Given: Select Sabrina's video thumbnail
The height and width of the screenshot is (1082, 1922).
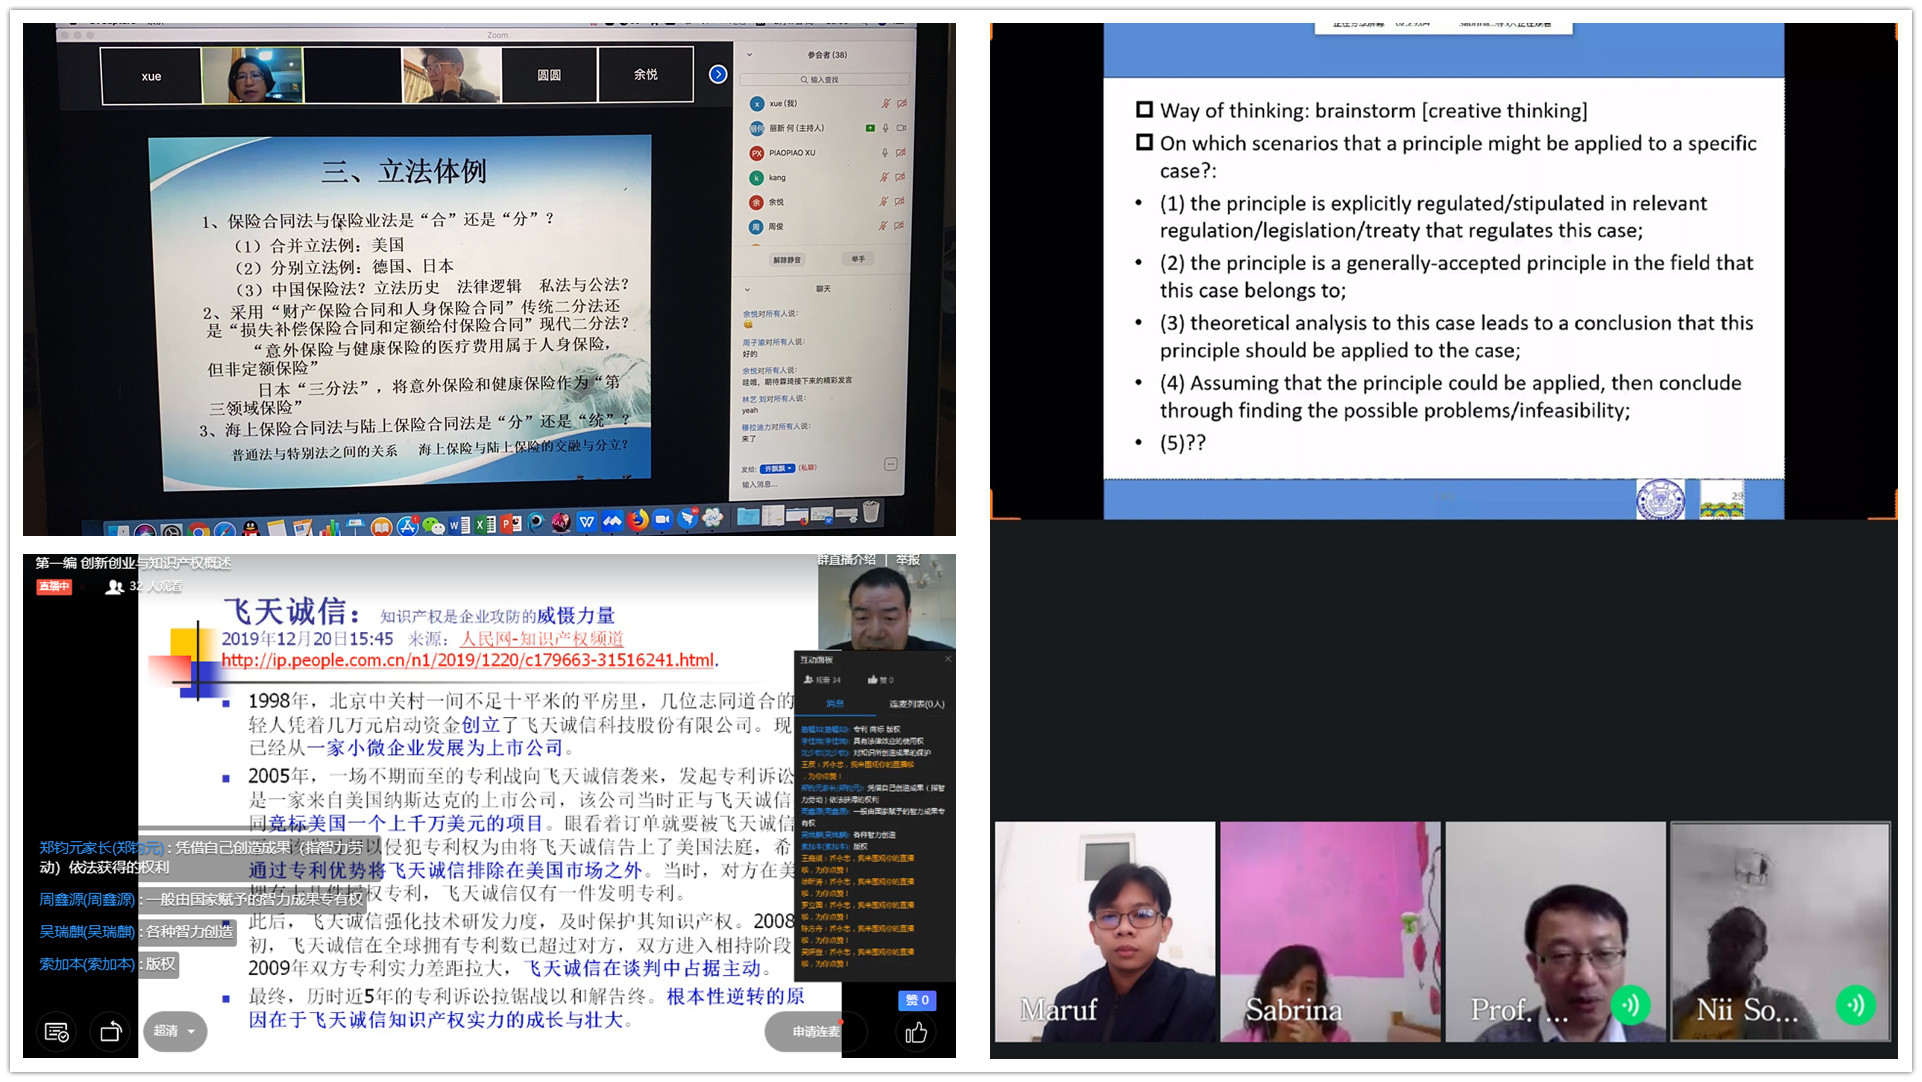Looking at the screenshot, I should click(x=1329, y=931).
